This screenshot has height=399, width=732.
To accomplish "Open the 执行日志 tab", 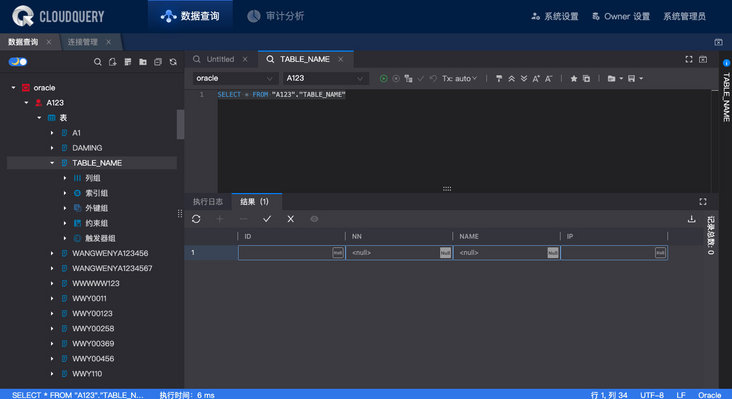I will click(208, 202).
